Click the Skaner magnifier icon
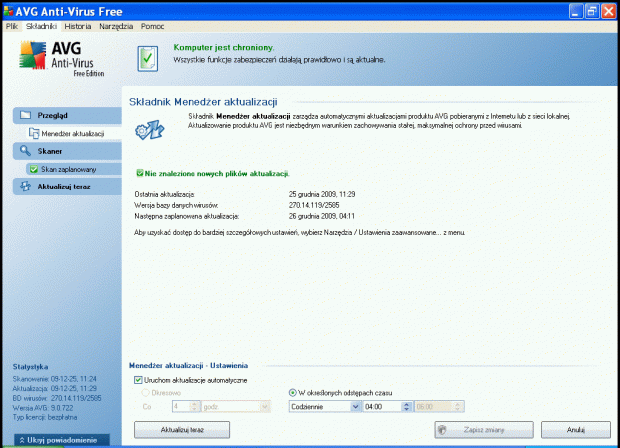Image resolution: width=620 pixels, height=448 pixels. pos(25,151)
